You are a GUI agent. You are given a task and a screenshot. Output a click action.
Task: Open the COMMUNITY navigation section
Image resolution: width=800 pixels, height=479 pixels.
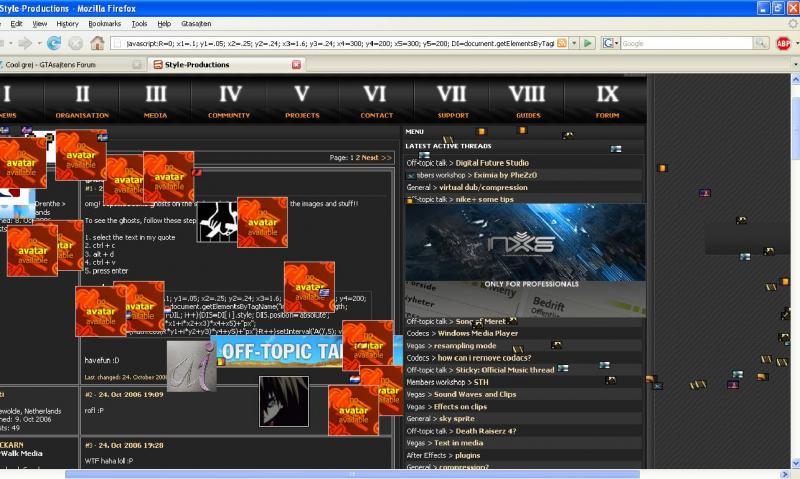[x=229, y=101]
